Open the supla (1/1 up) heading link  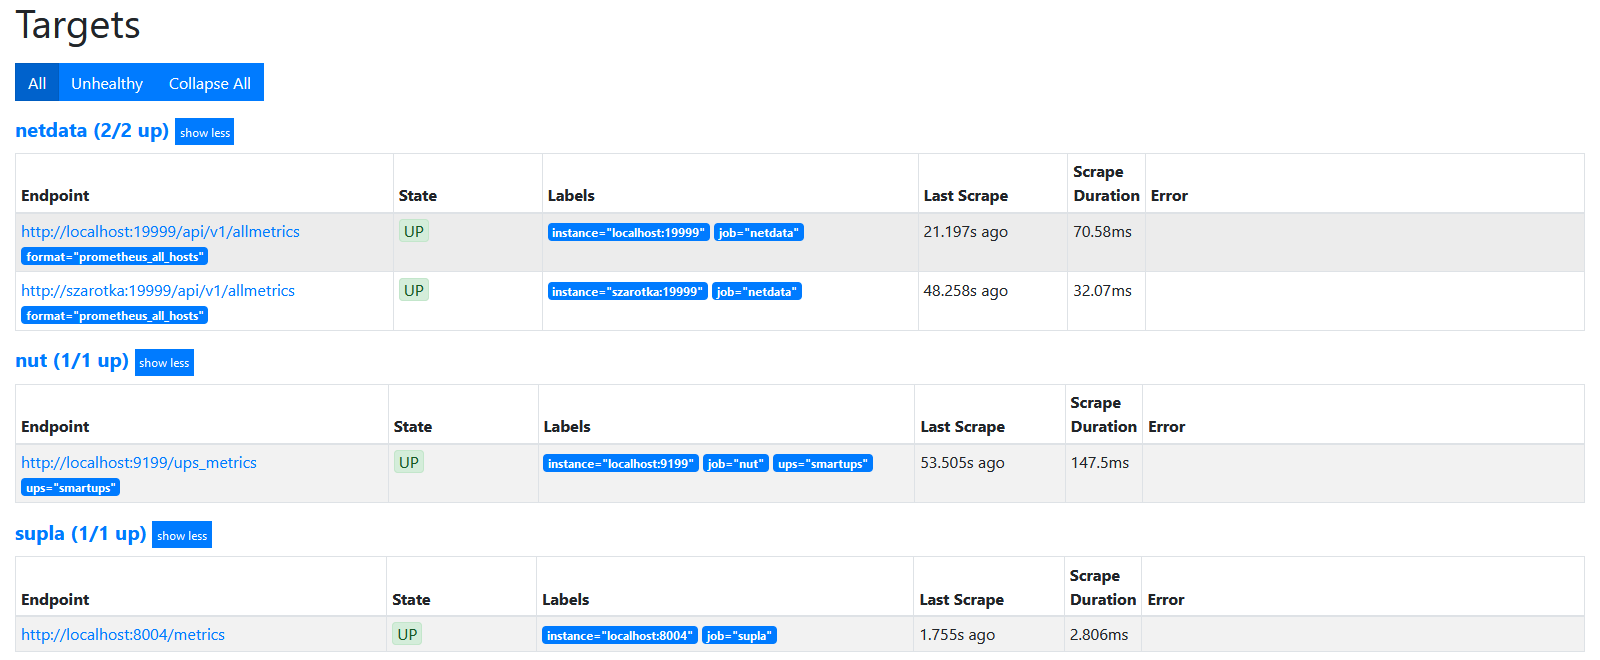pos(81,534)
